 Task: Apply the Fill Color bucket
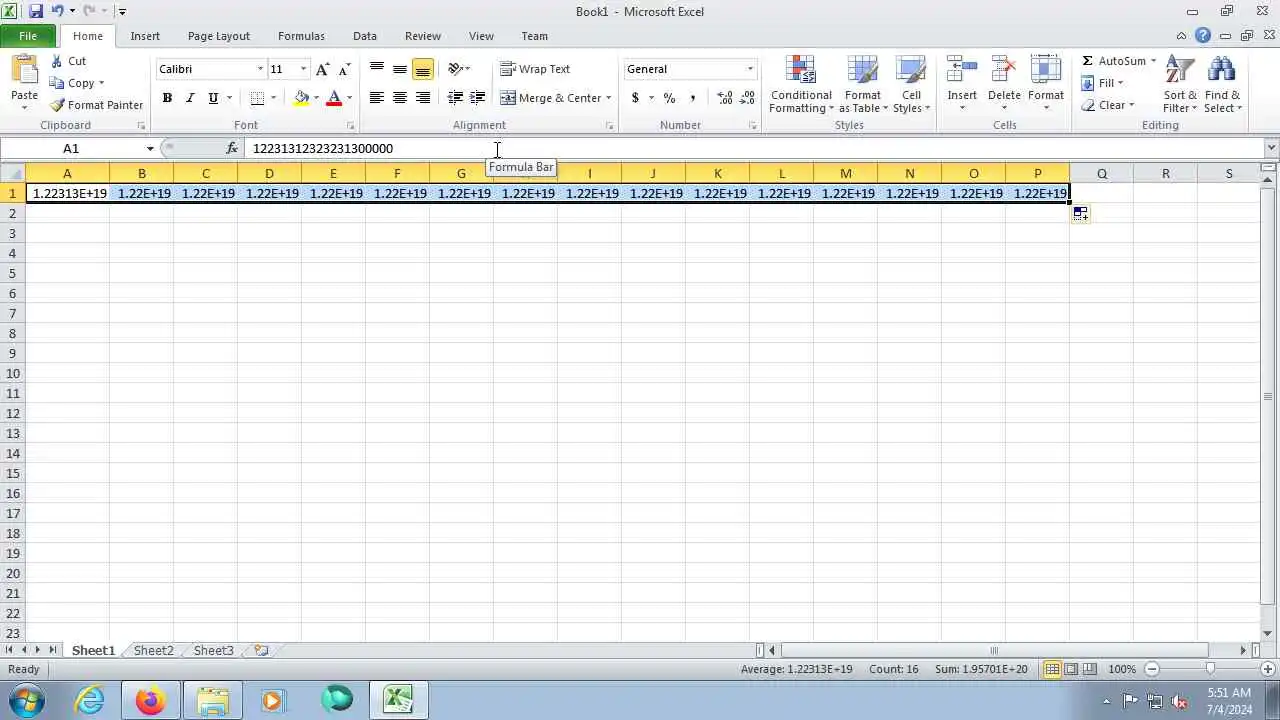(x=301, y=98)
